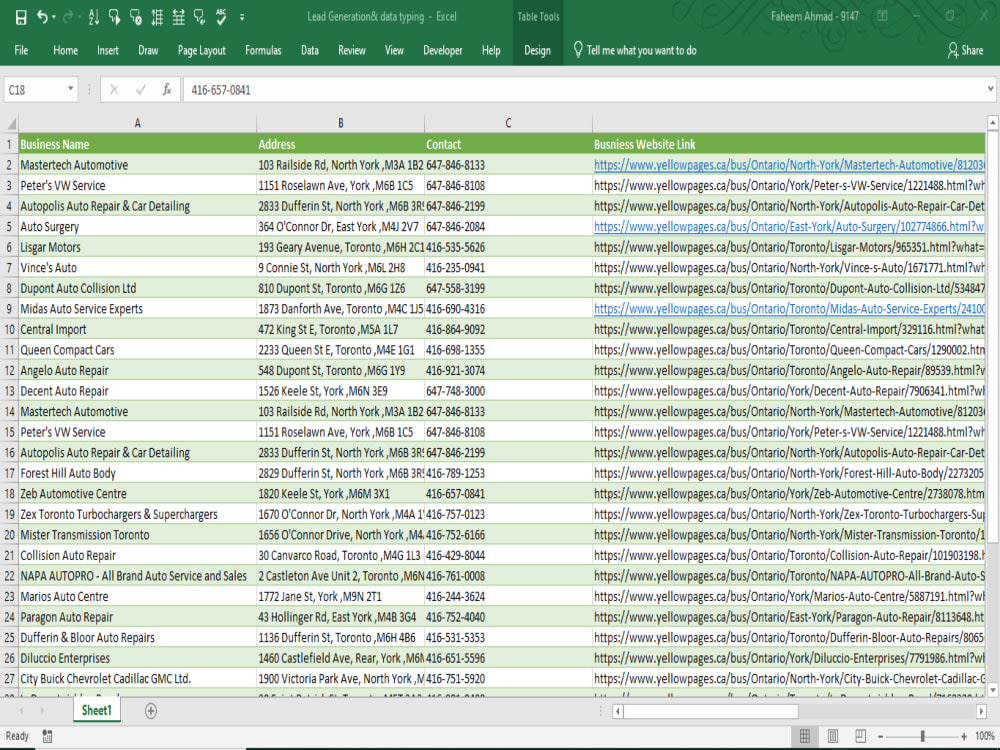
Task: Open the View ribbon tab
Action: [393, 50]
